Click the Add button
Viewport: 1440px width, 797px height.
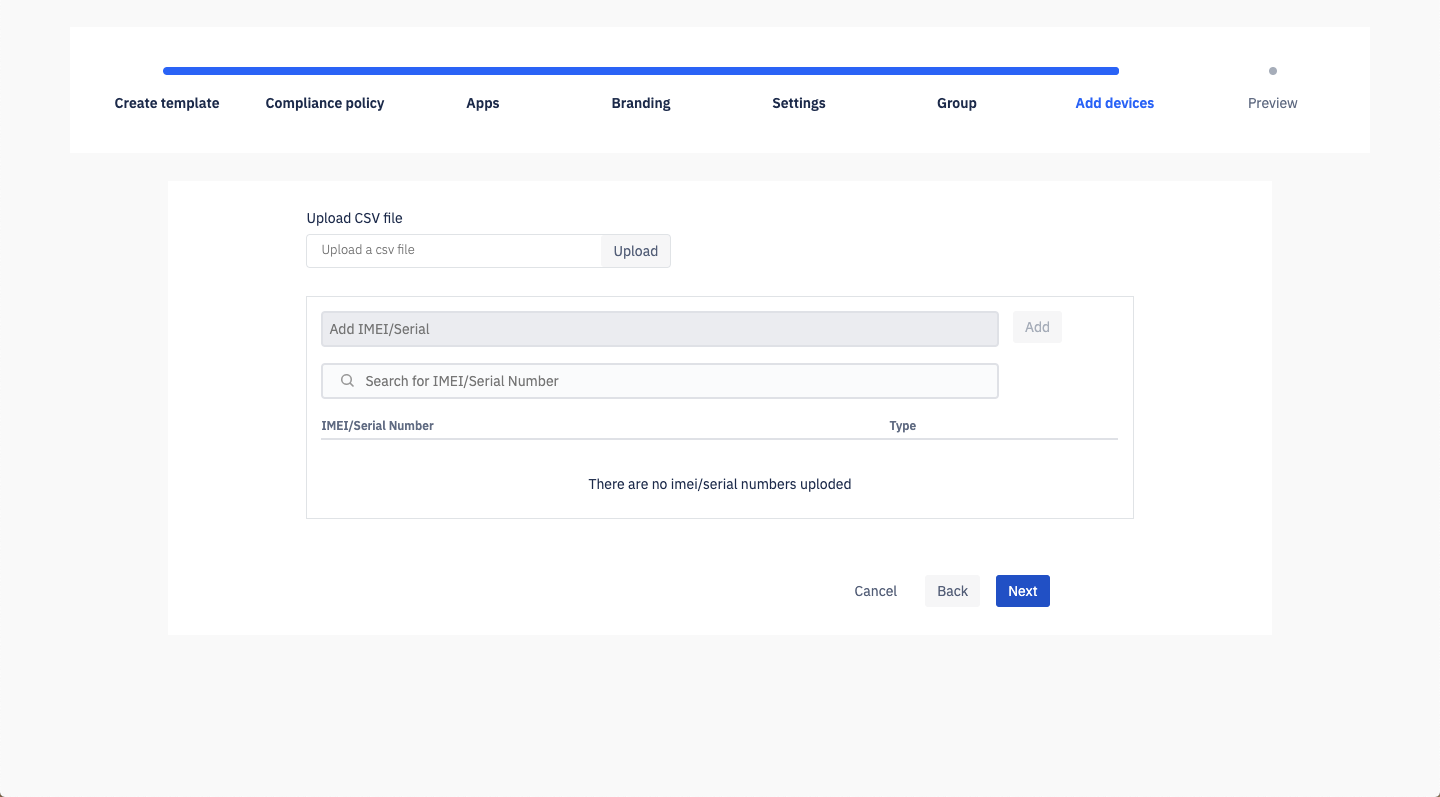pyautogui.click(x=1037, y=327)
